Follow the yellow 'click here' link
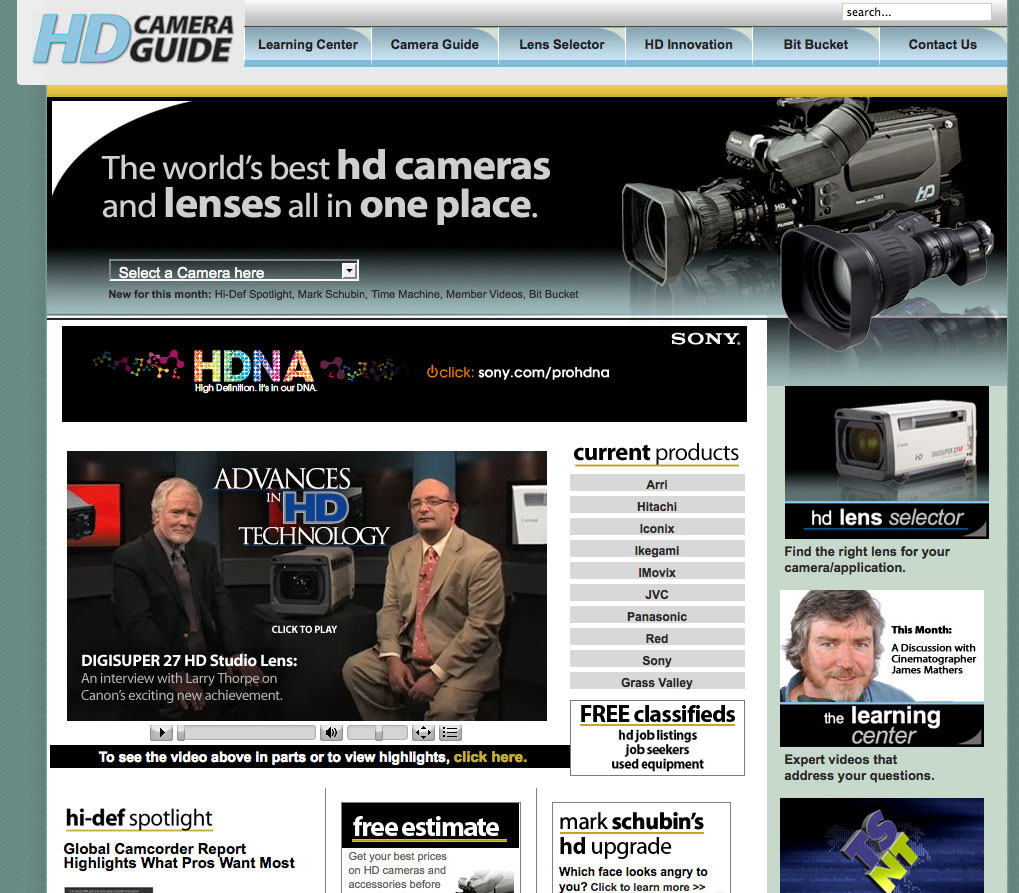 (490, 757)
